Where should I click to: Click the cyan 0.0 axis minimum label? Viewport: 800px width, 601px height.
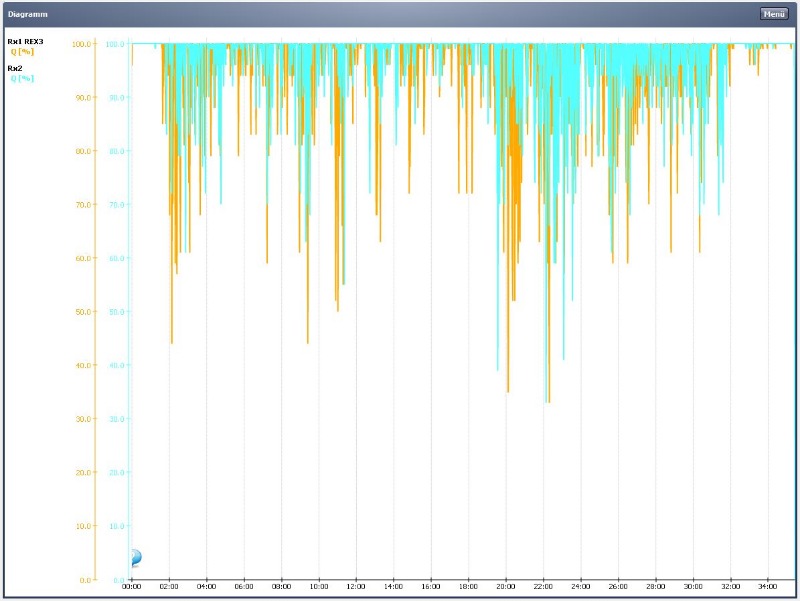coord(118,580)
